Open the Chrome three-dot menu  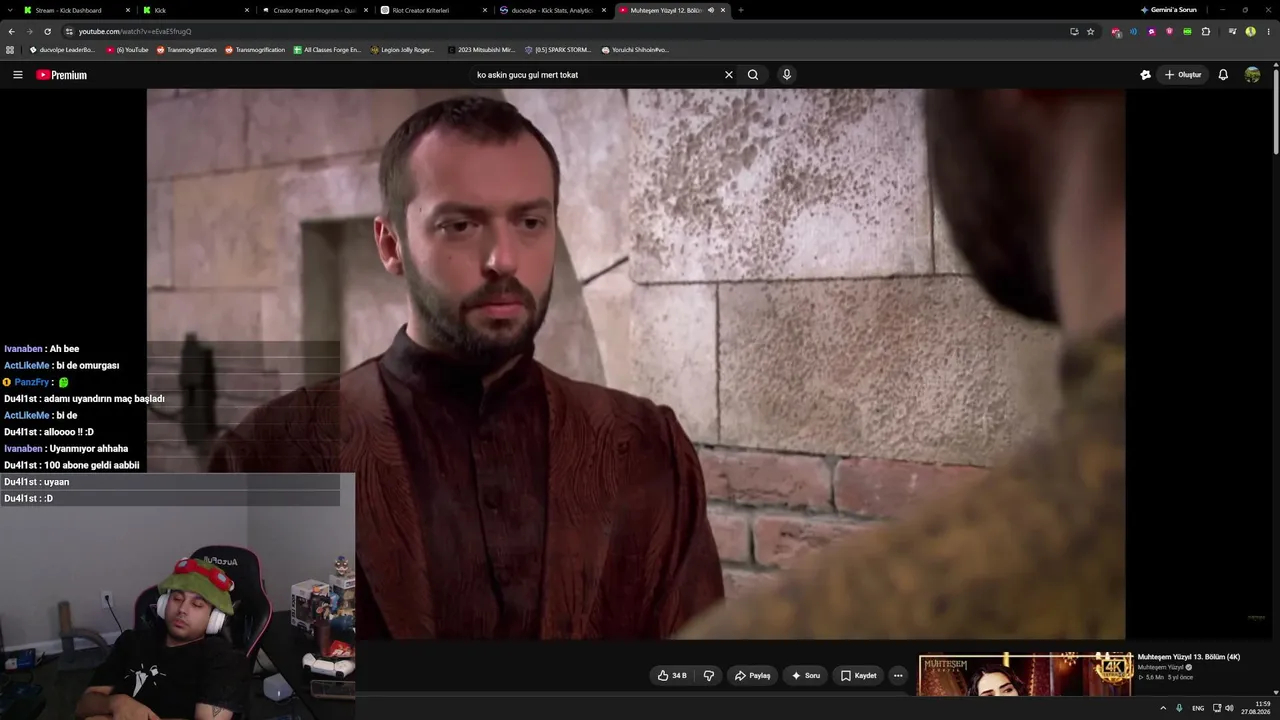click(1268, 31)
